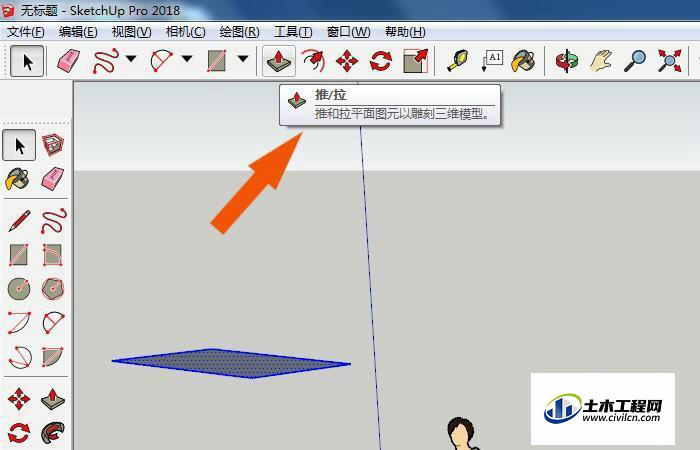Select the Pan hand tool
700x450 pixels.
tap(601, 61)
